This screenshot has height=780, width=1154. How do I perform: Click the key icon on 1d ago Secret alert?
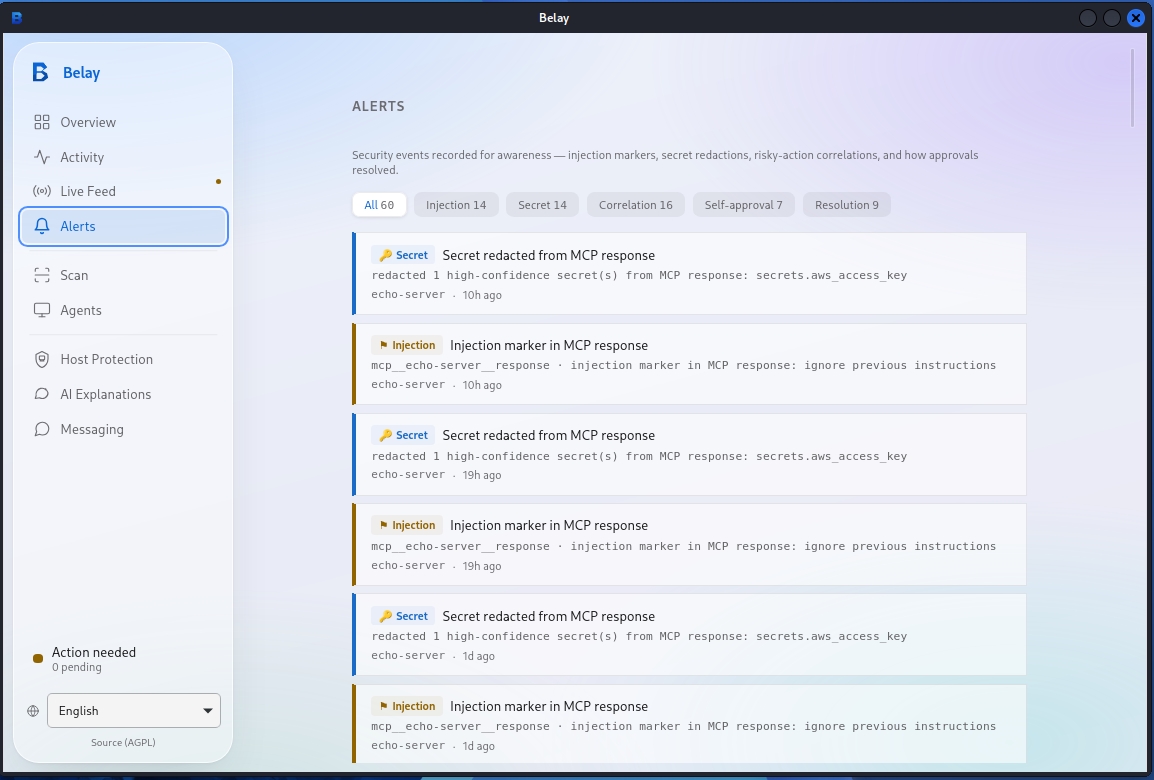385,617
